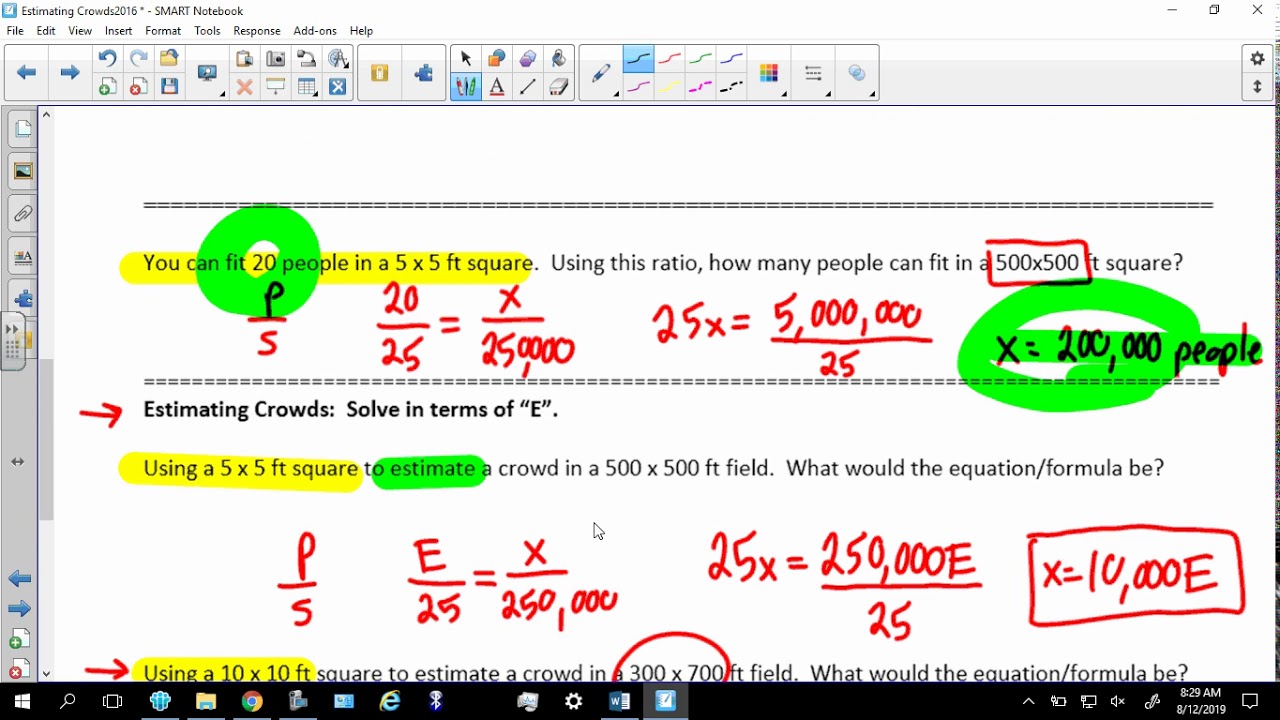This screenshot has width=1280, height=720.
Task: Go to previous page using toolbar arrow
Action: pyautogui.click(x=27, y=72)
